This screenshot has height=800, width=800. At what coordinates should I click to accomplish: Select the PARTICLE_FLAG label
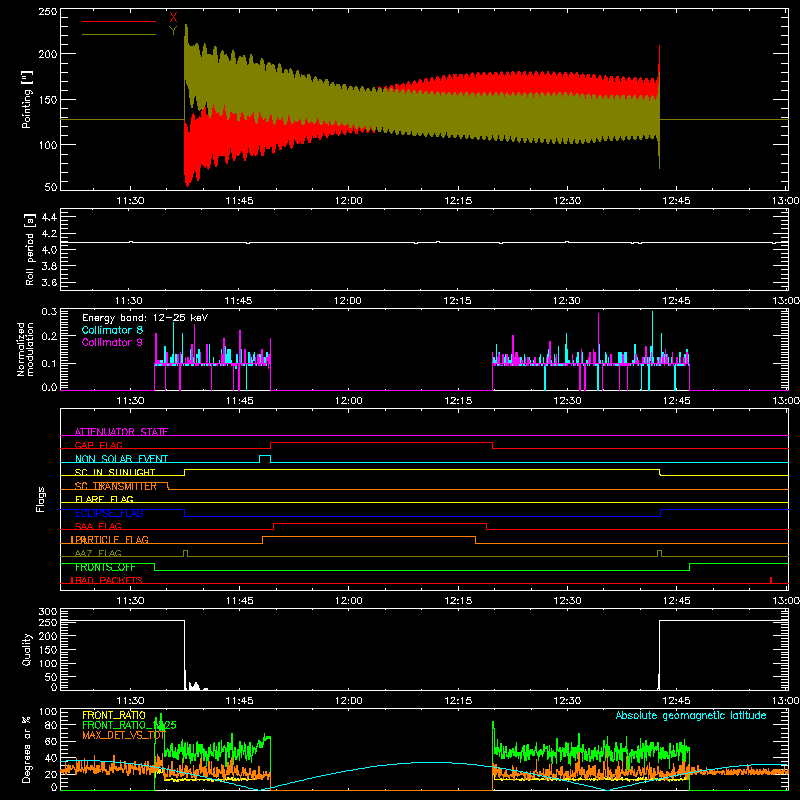(110, 539)
